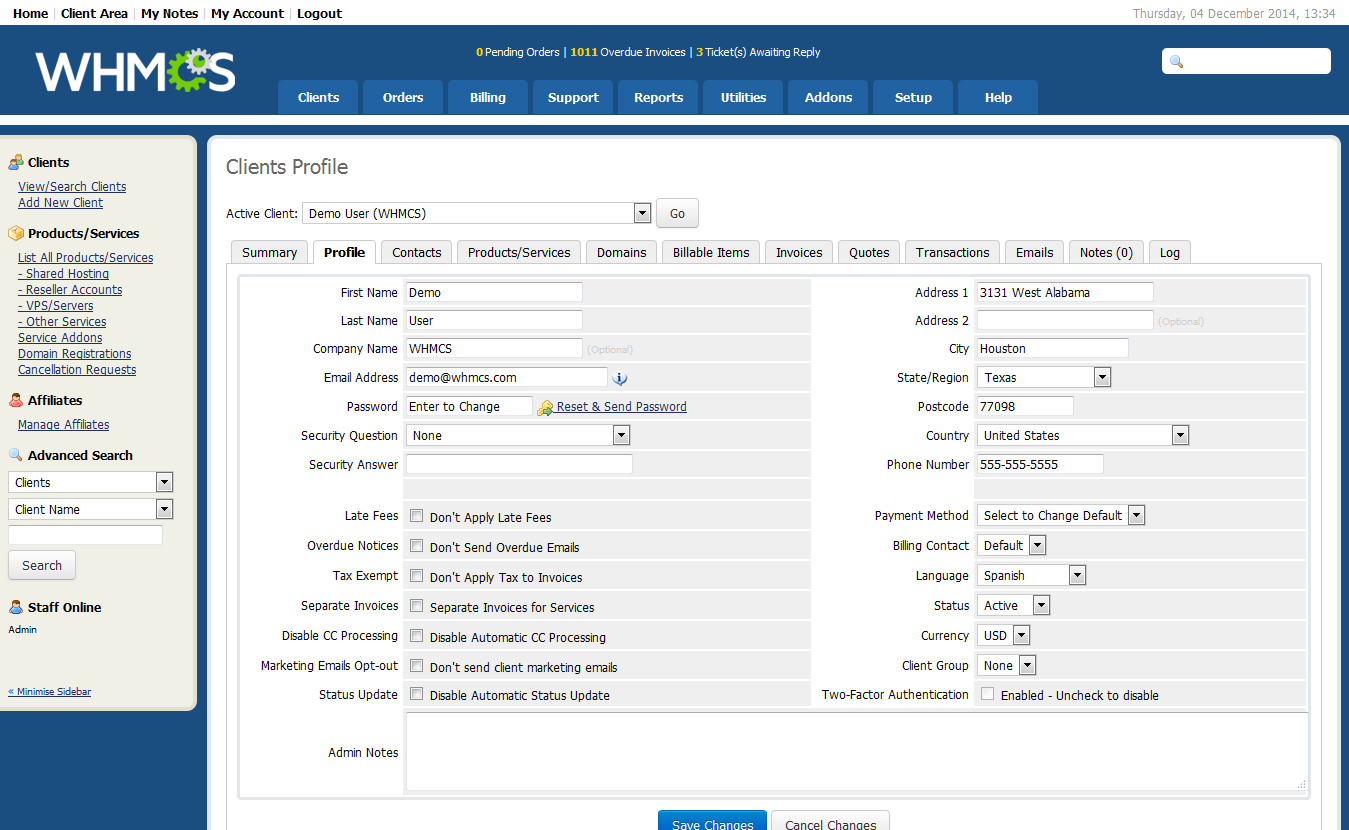The height and width of the screenshot is (830, 1349).
Task: Click the Email Address input field
Action: pyautogui.click(x=506, y=377)
